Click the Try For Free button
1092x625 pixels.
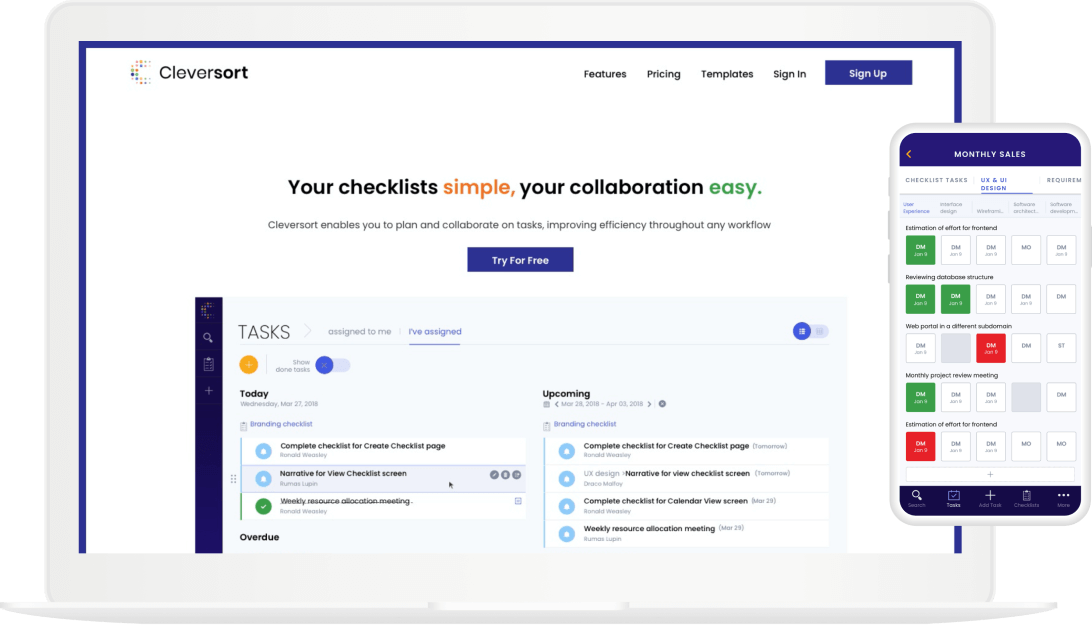pos(520,260)
